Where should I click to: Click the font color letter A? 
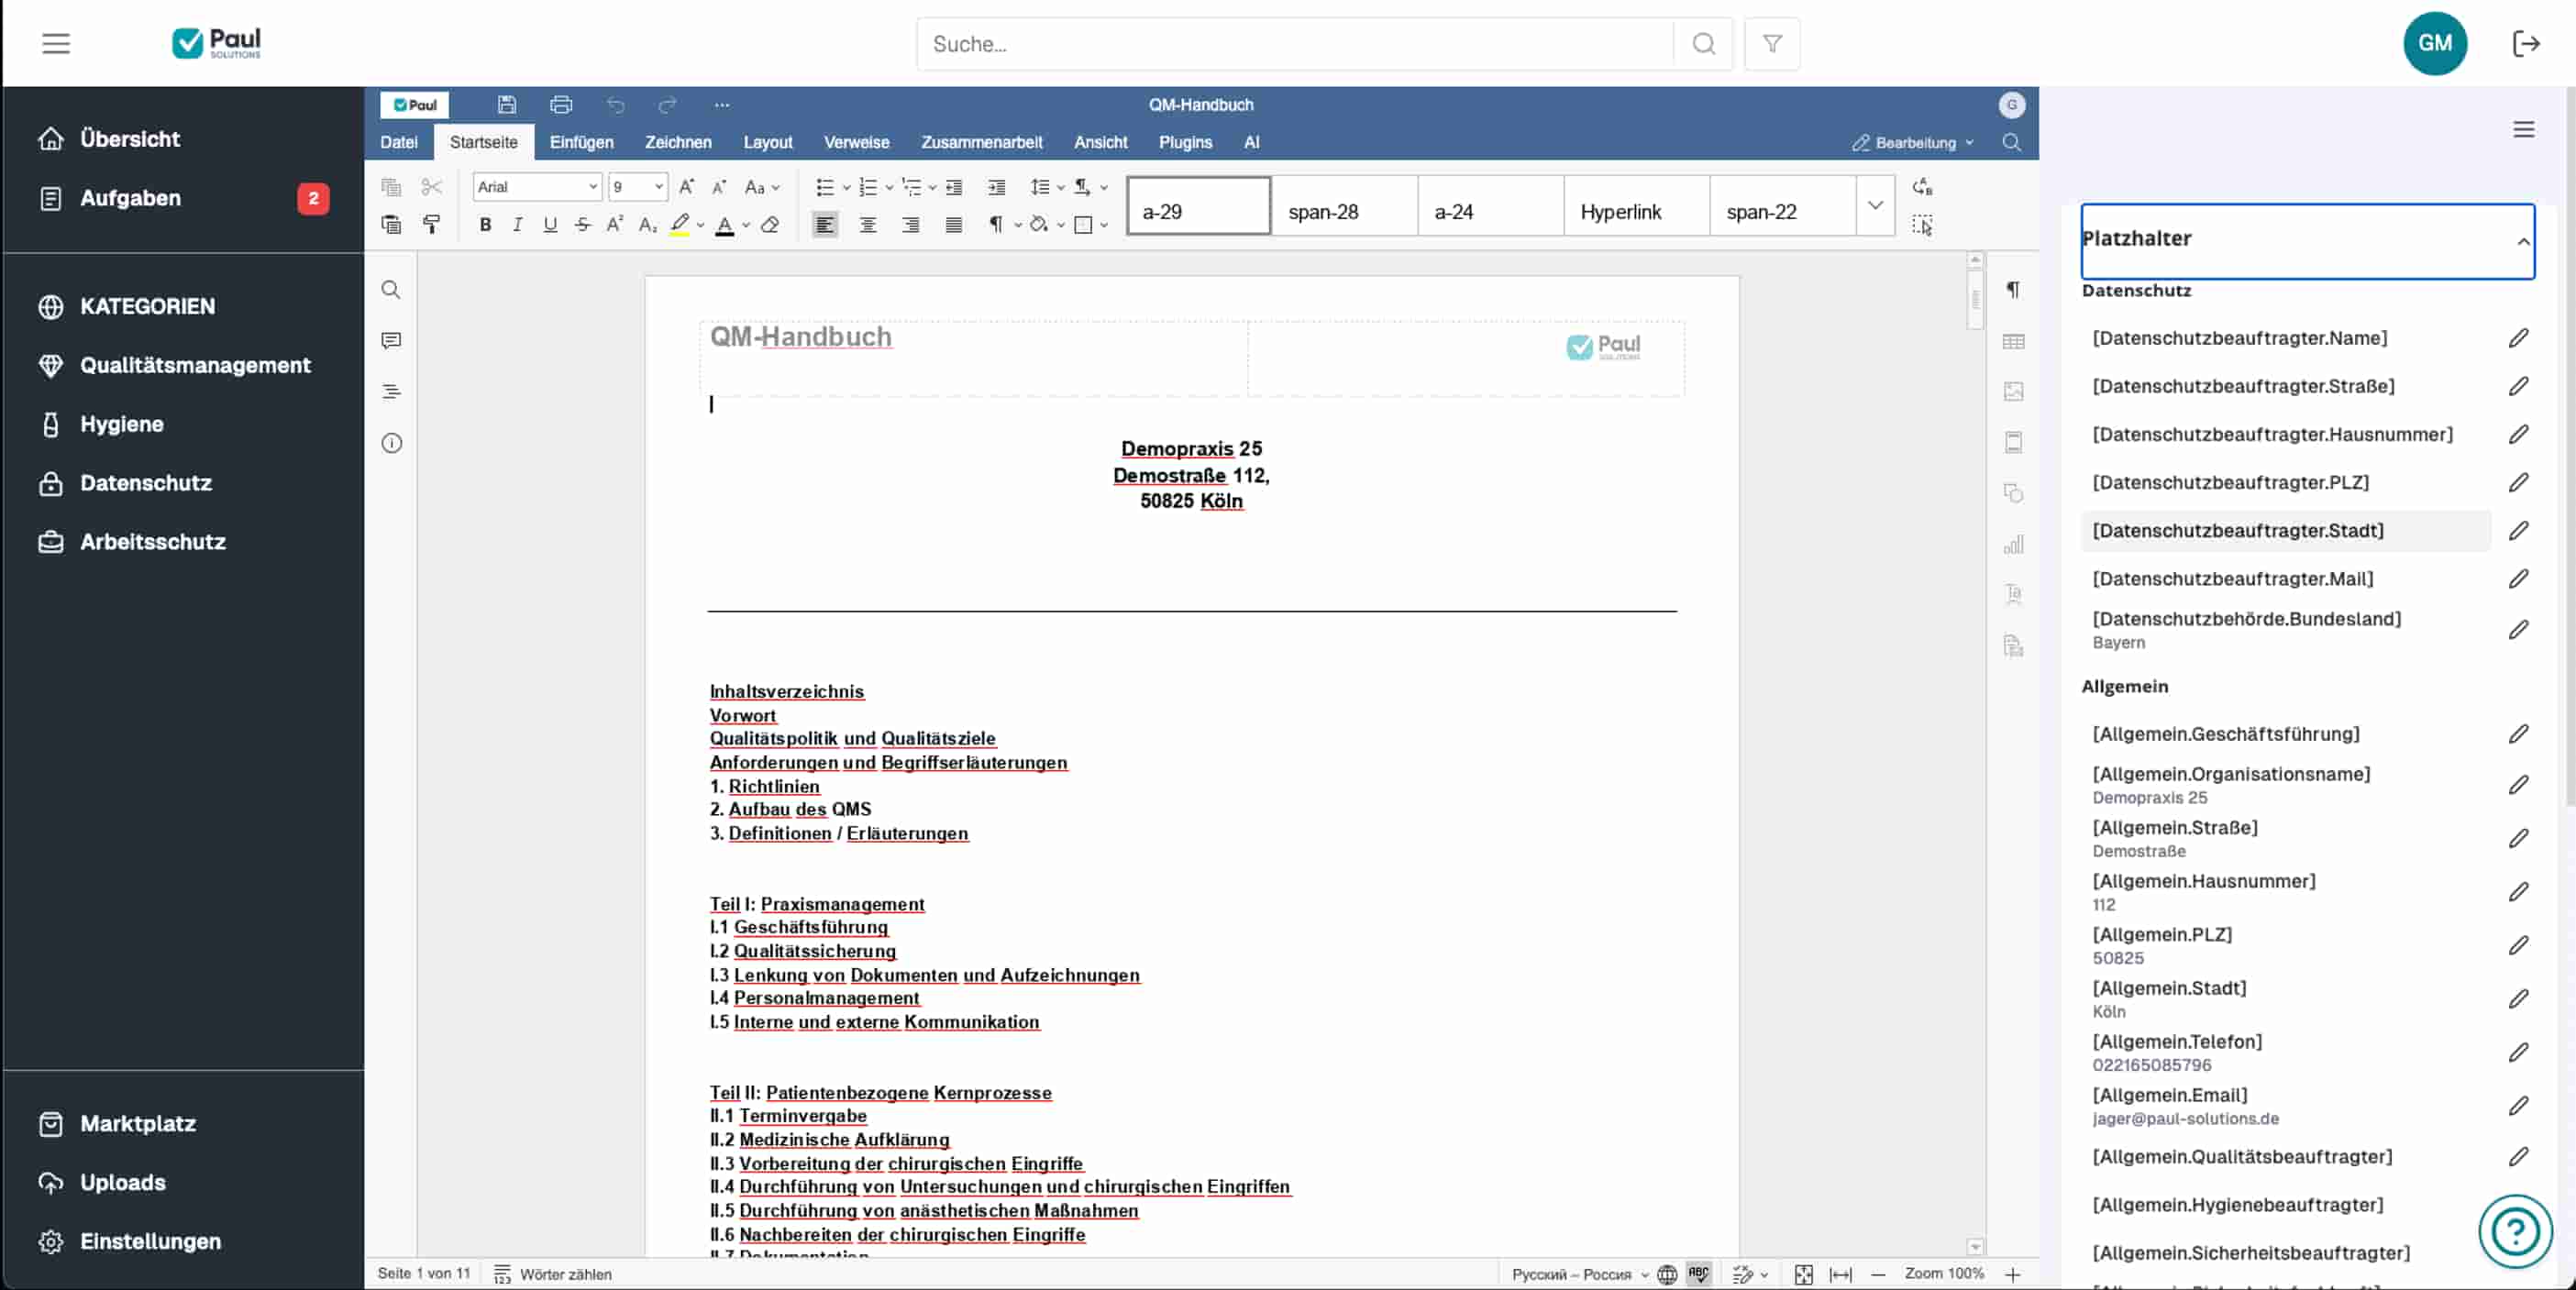tap(725, 225)
